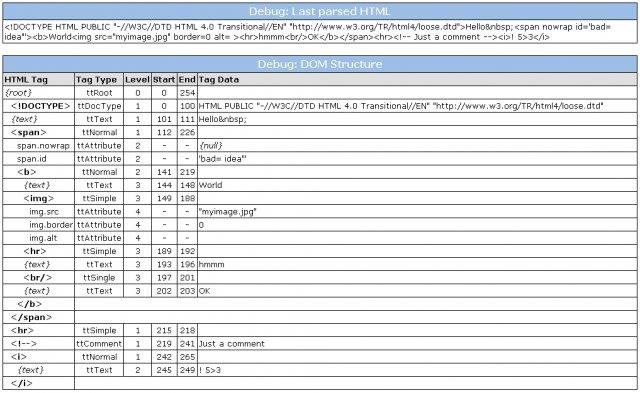Select the 'img.border' attribute cell
The image size is (640, 393).
coord(38,225)
